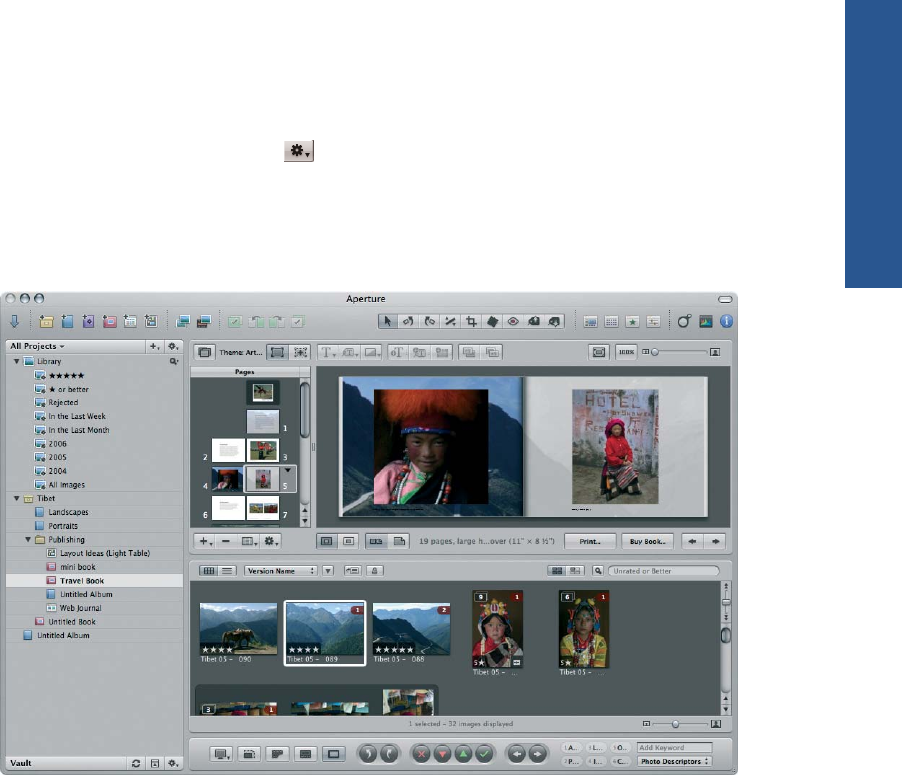Choose the Selection arrow tool
This screenshot has width=902, height=775.
[388, 322]
